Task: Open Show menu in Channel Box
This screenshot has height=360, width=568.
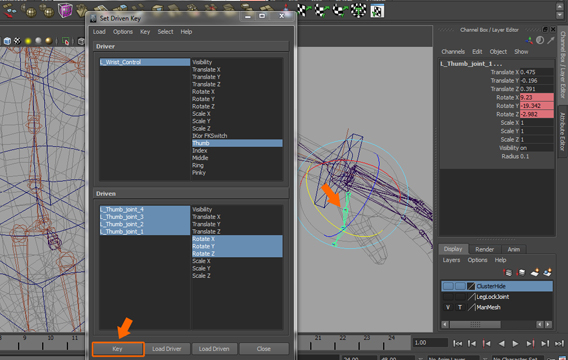Action: pyautogui.click(x=521, y=52)
